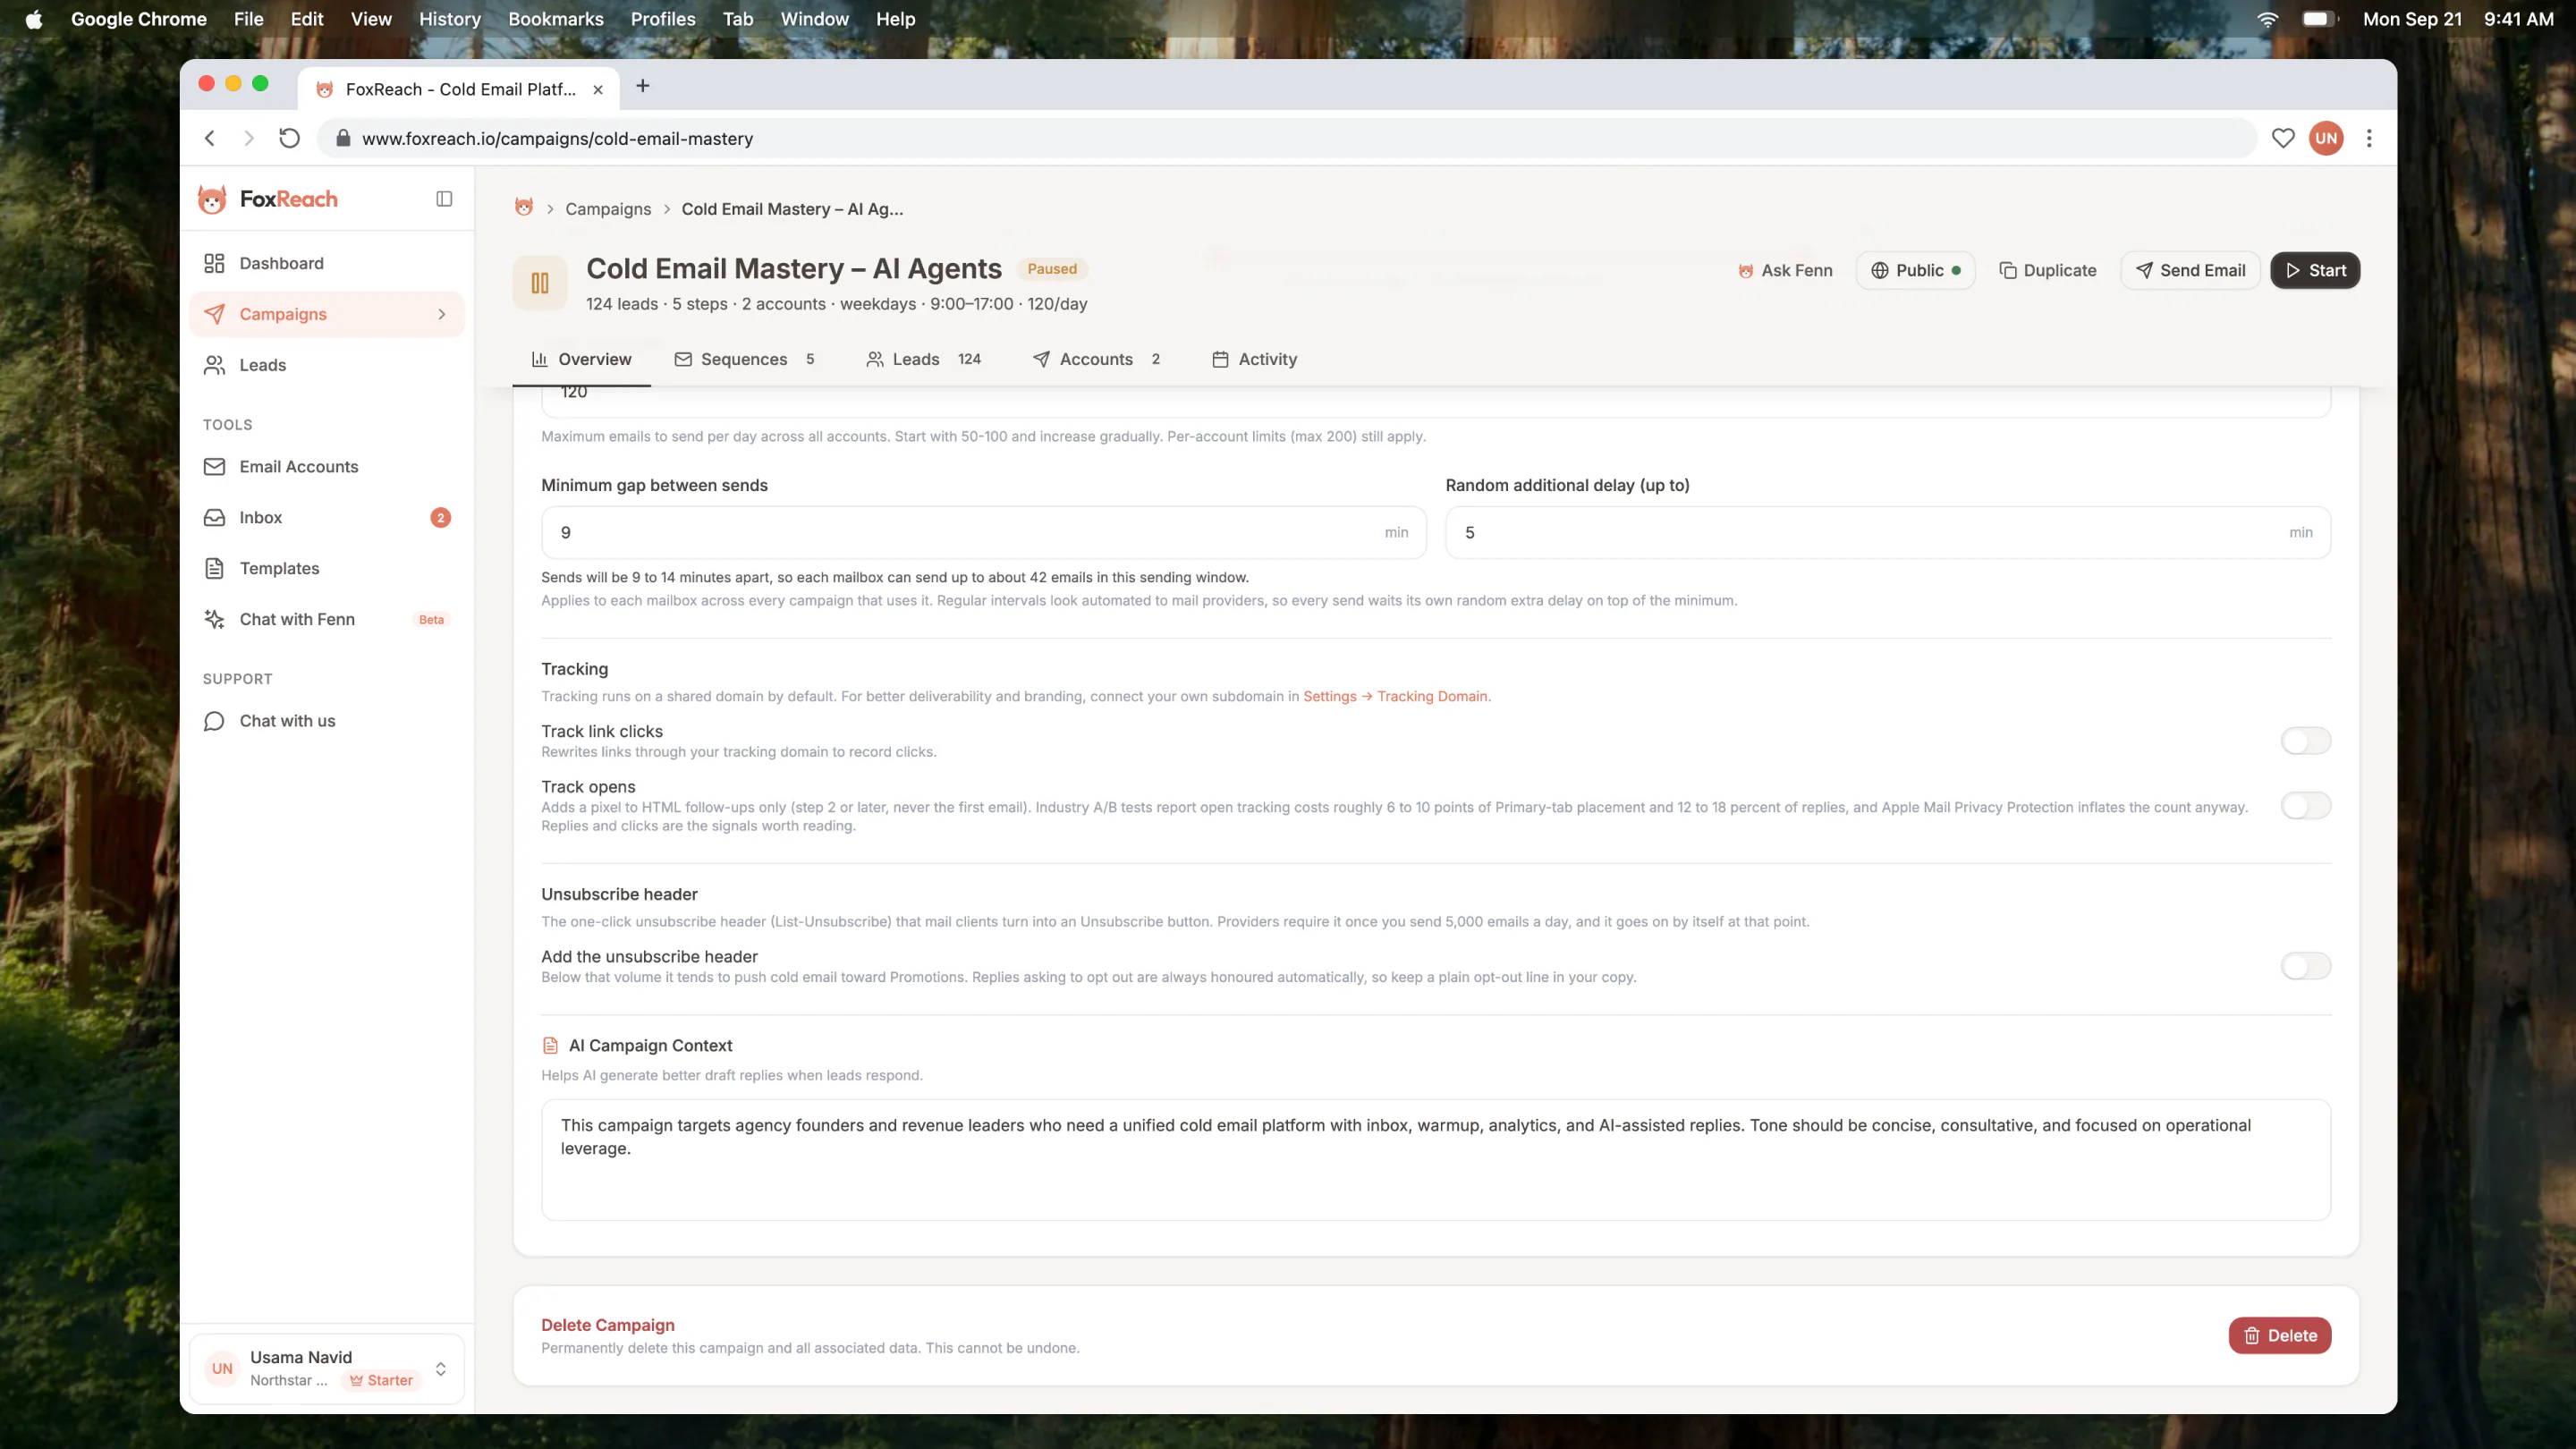The width and height of the screenshot is (2576, 1449).
Task: Open the Accounts 2 tab
Action: [1096, 359]
